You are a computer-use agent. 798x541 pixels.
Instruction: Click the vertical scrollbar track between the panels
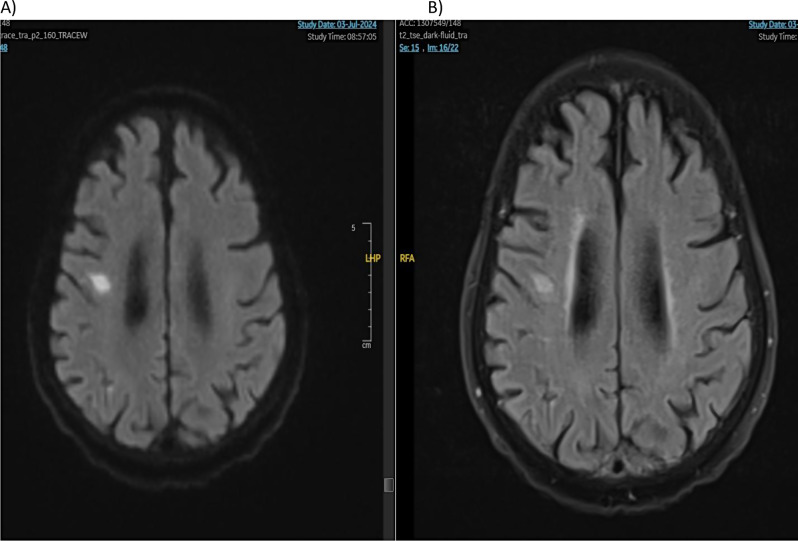point(388,280)
